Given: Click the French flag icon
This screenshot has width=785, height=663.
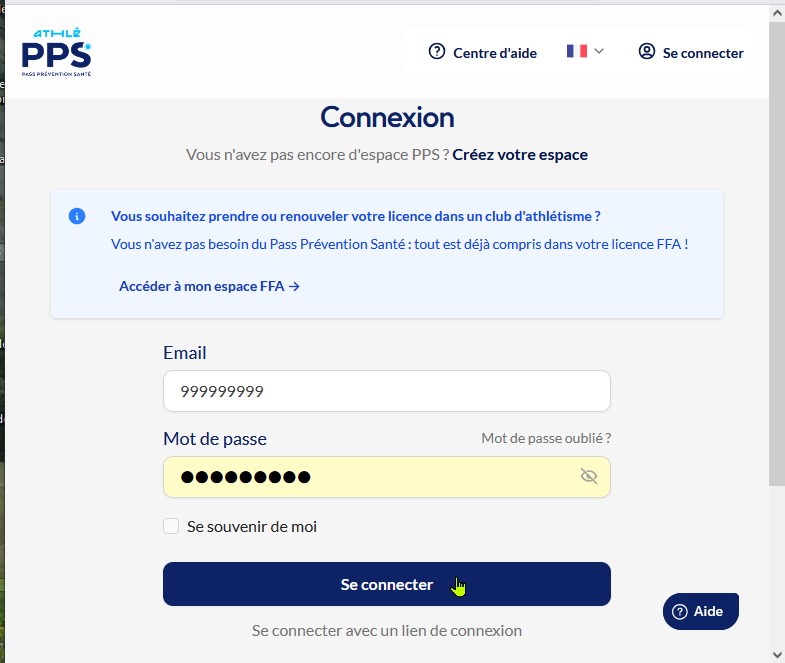Looking at the screenshot, I should click(x=577, y=51).
